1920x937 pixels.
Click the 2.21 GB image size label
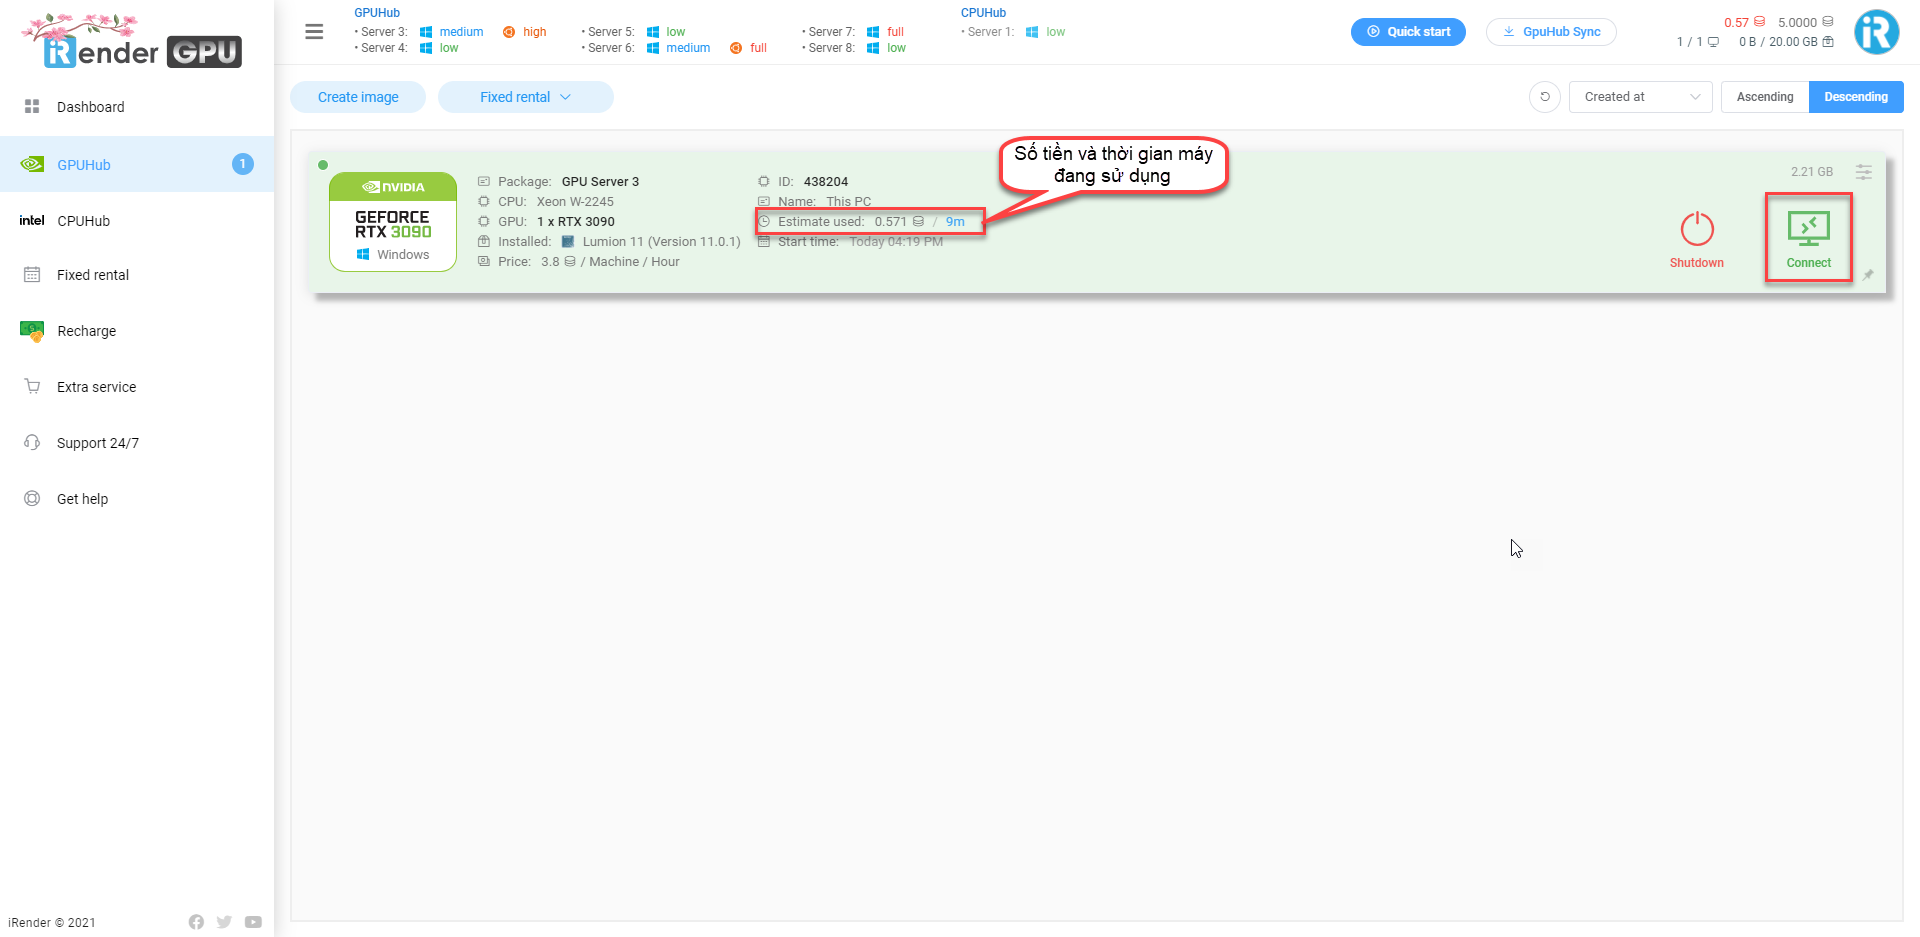pyautogui.click(x=1812, y=172)
